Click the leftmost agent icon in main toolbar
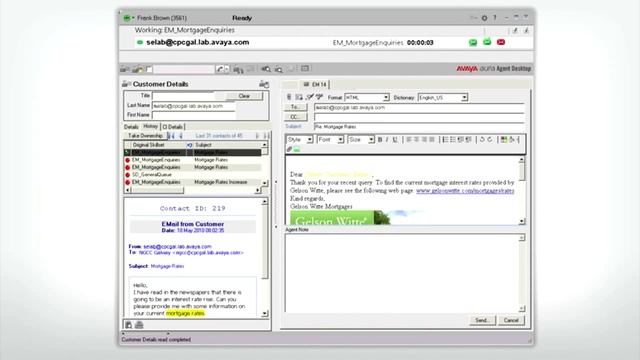This screenshot has height=360, width=640. (x=125, y=69)
